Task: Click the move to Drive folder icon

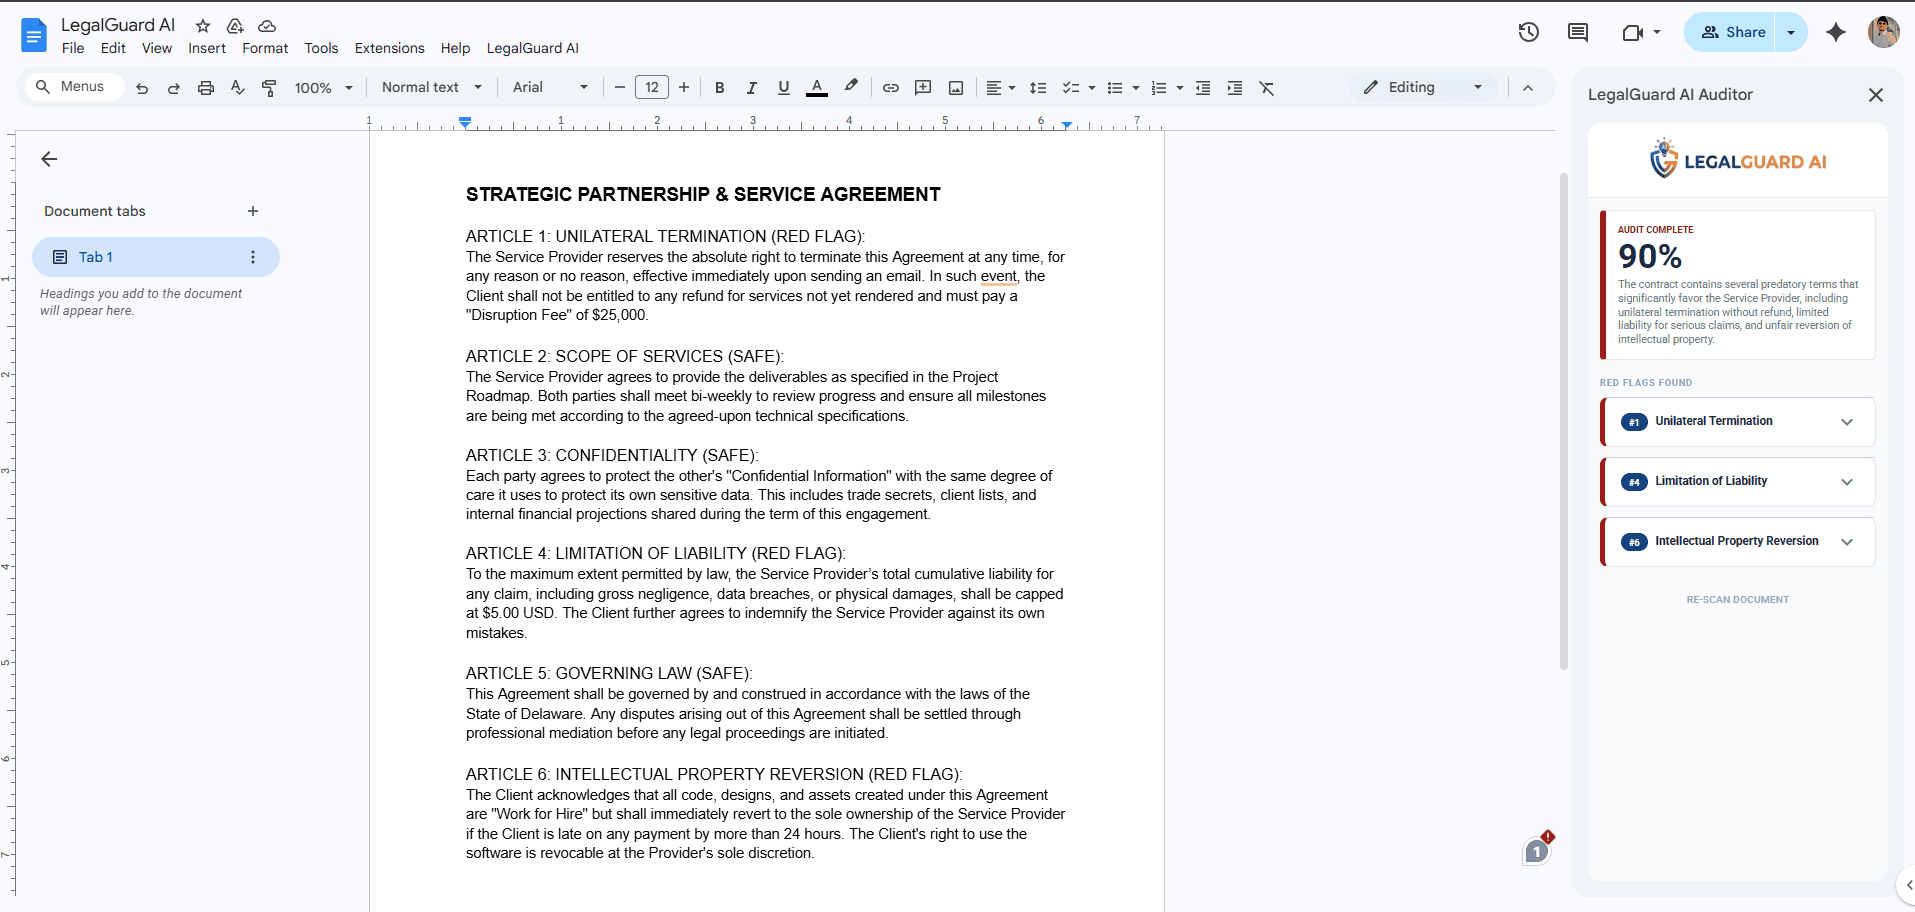Action: pyautogui.click(x=235, y=26)
